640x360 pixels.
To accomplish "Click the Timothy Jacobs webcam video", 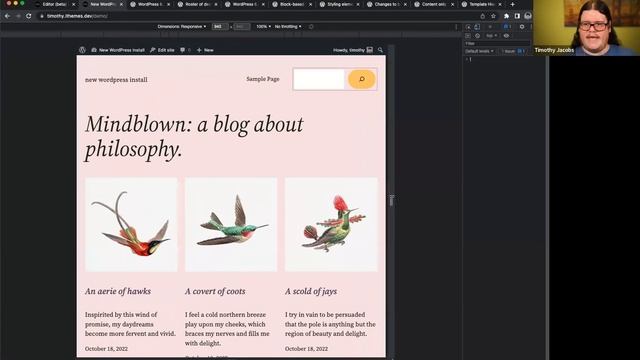I will 586,28.
